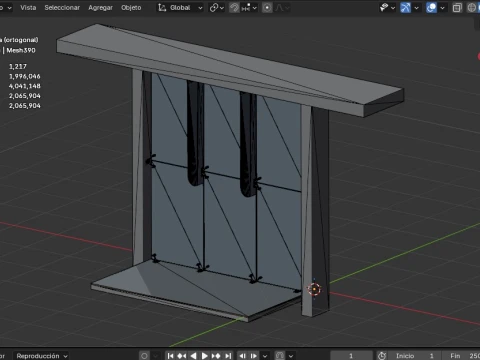The image size is (480, 360).
Task: Jump to the first frame
Action: (x=170, y=356)
